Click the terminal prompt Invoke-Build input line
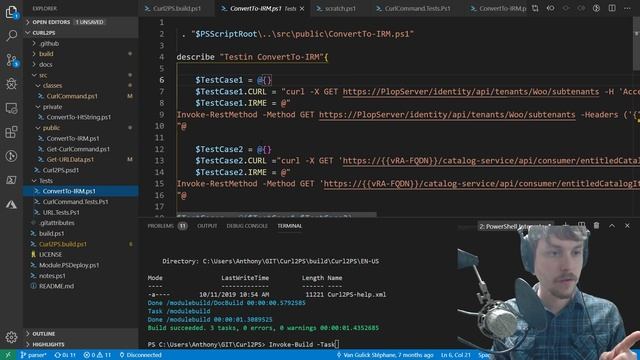640x360 pixels. pyautogui.click(x=243, y=344)
